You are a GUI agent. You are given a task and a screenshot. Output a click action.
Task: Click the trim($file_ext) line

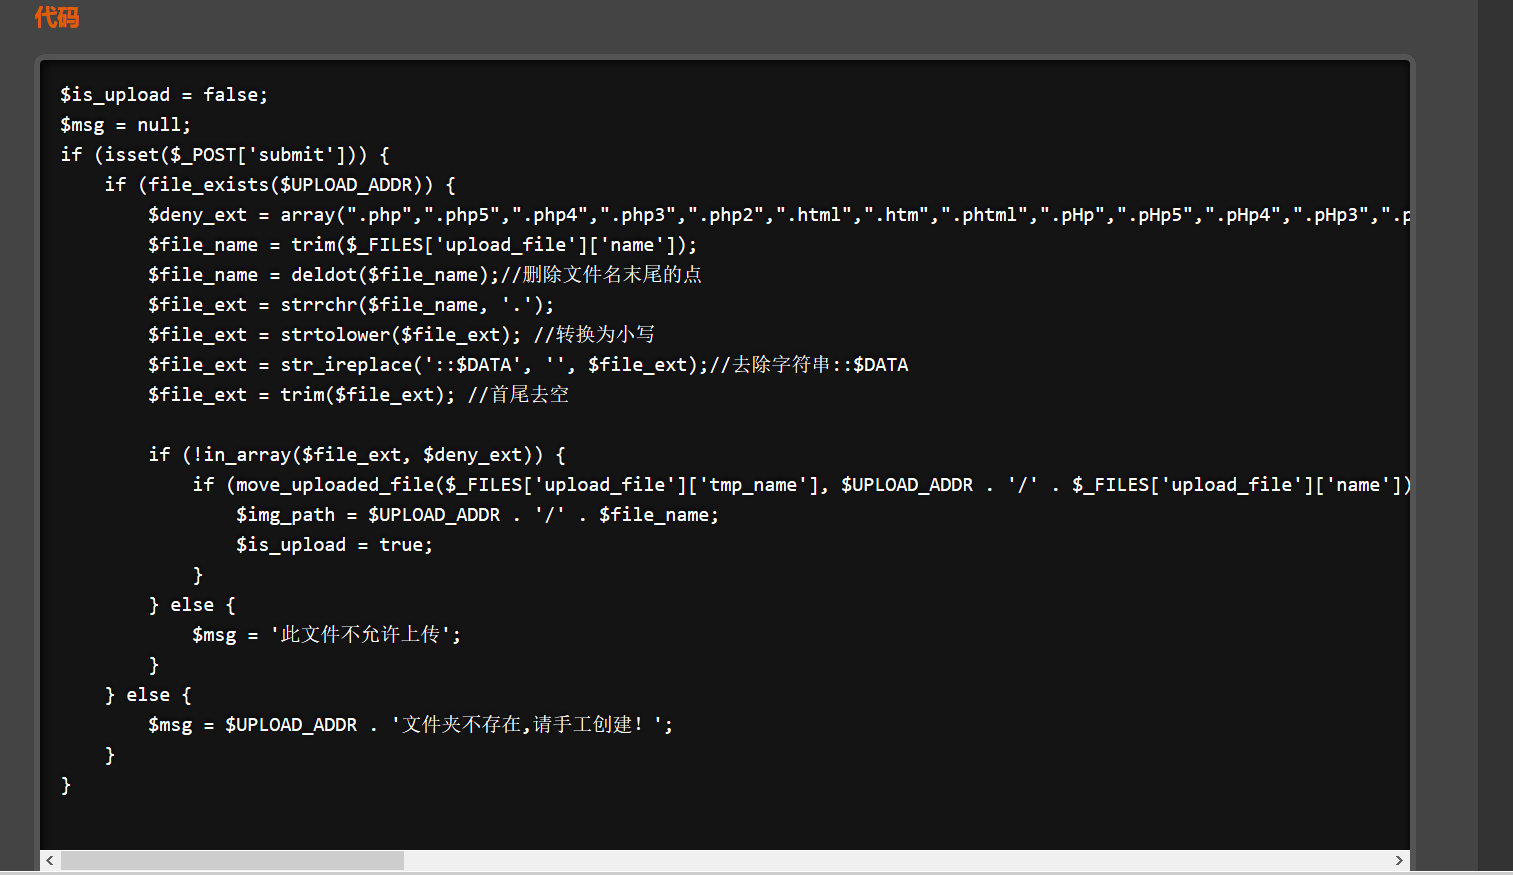tap(358, 395)
